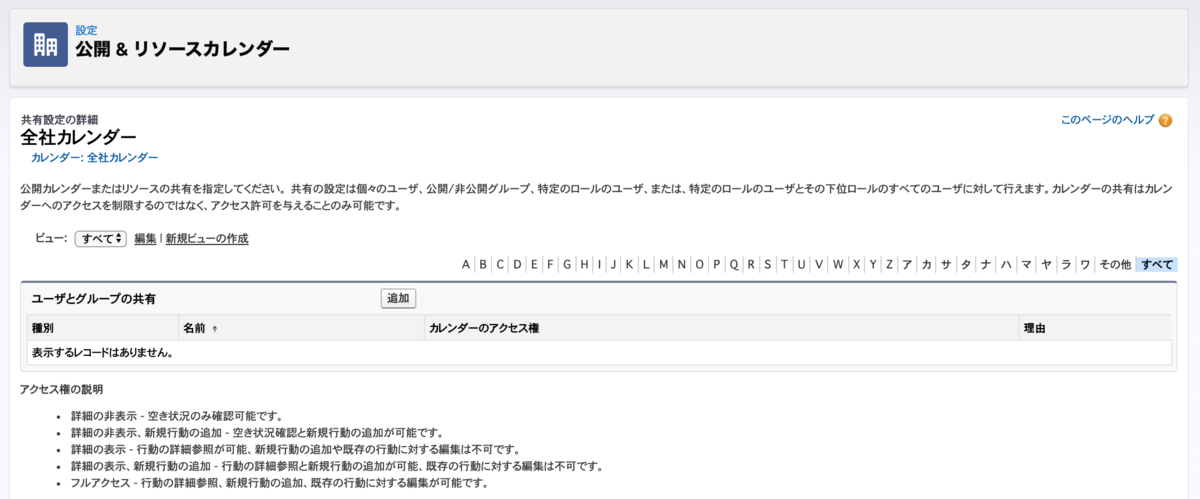The height and width of the screenshot is (499, 1200).
Task: Click 新規ビューの作成 link
Action: point(207,239)
